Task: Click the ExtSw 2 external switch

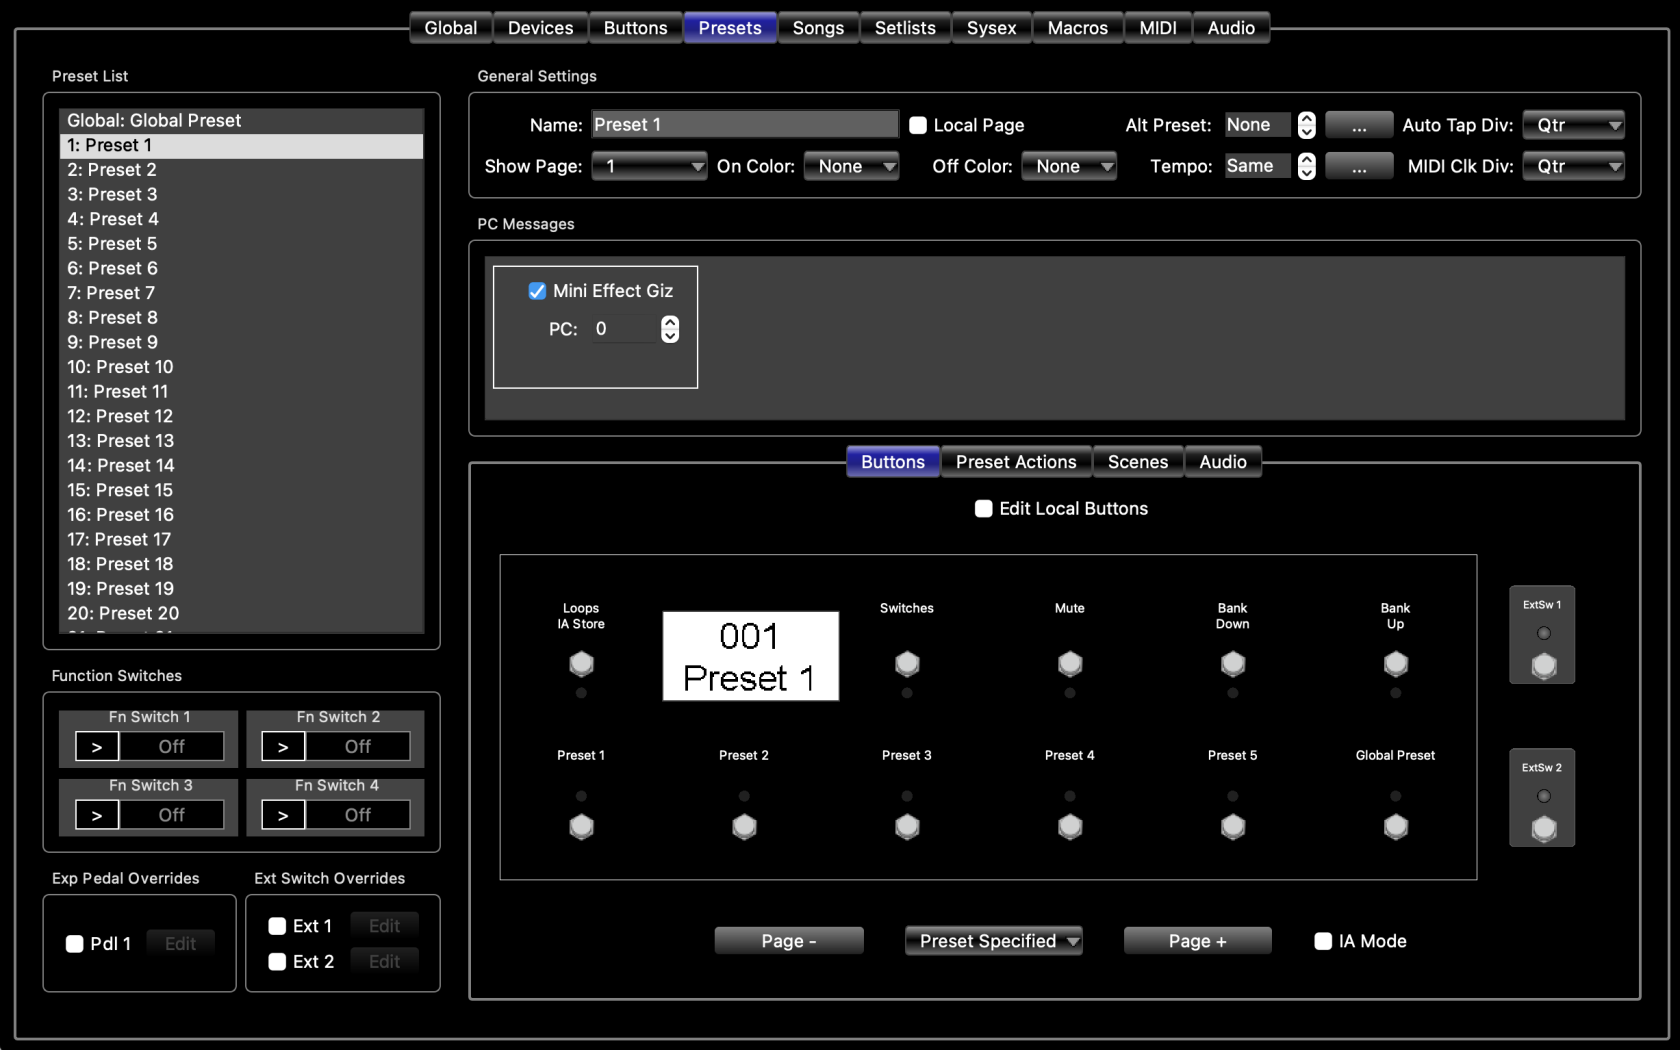Action: [1544, 829]
